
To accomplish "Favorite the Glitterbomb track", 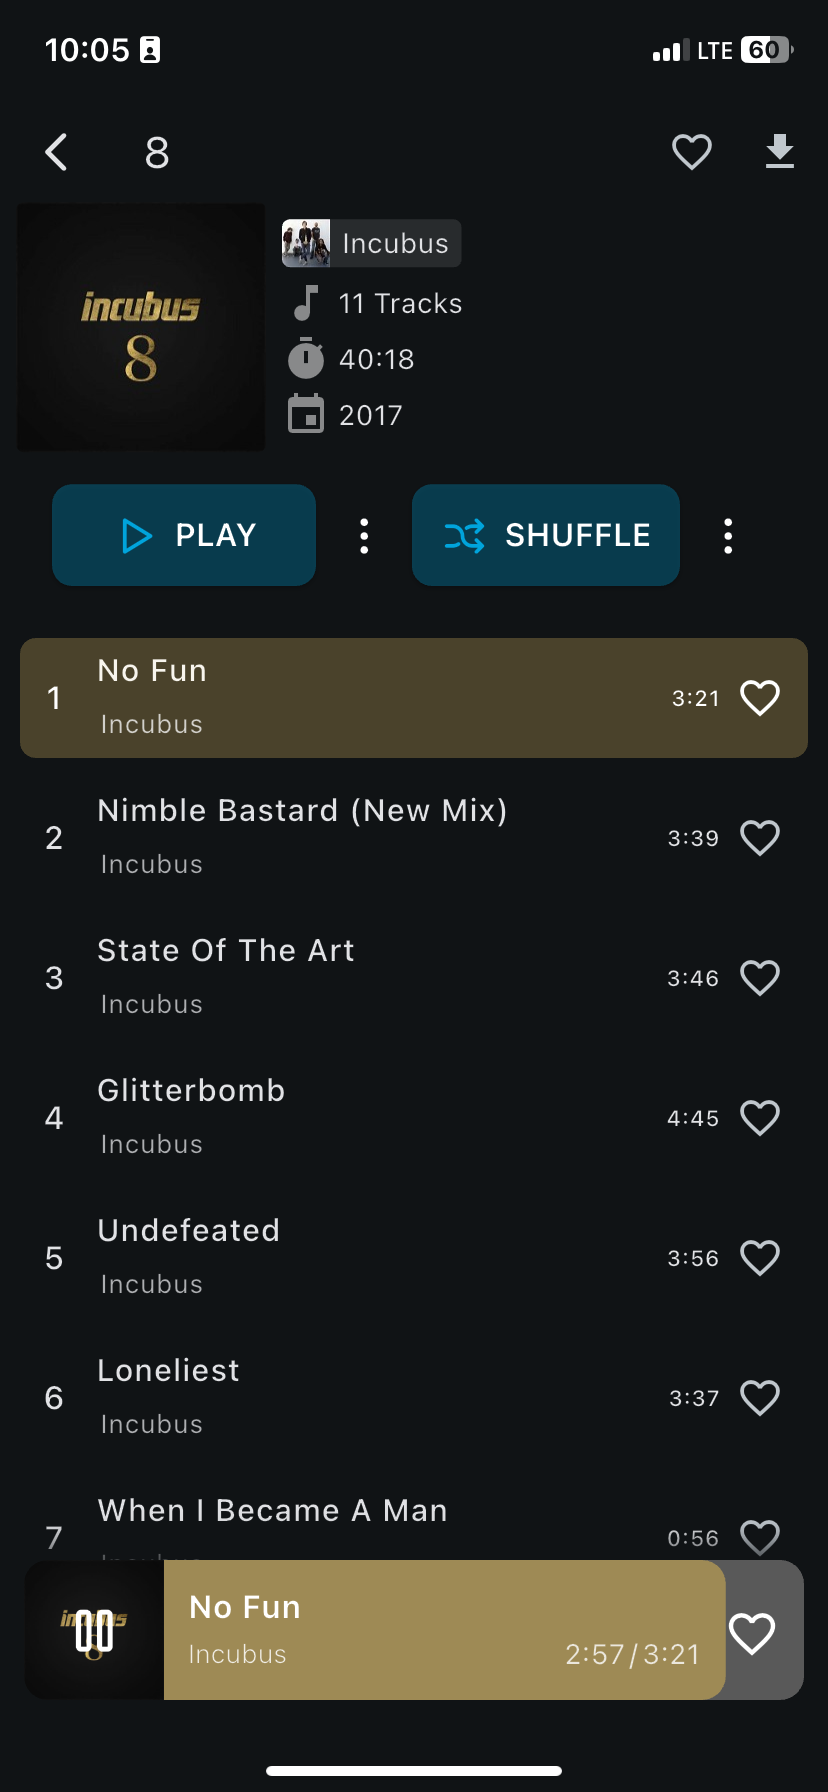I will 759,1118.
